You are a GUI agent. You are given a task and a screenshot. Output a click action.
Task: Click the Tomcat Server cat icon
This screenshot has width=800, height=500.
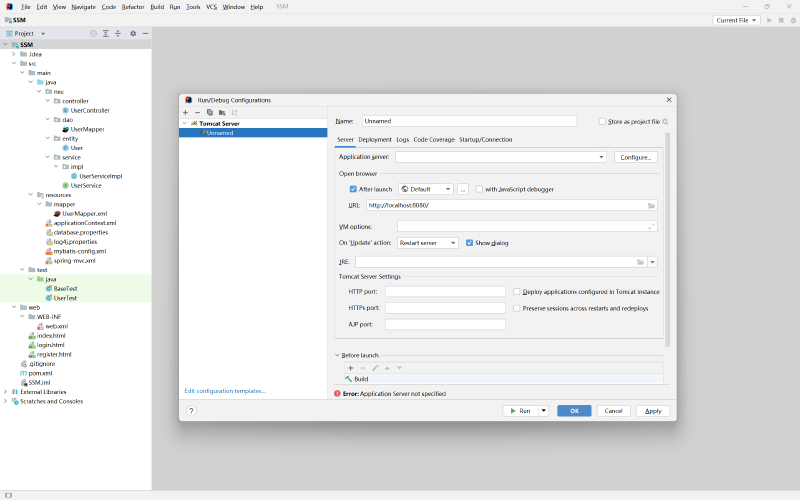[x=194, y=123]
